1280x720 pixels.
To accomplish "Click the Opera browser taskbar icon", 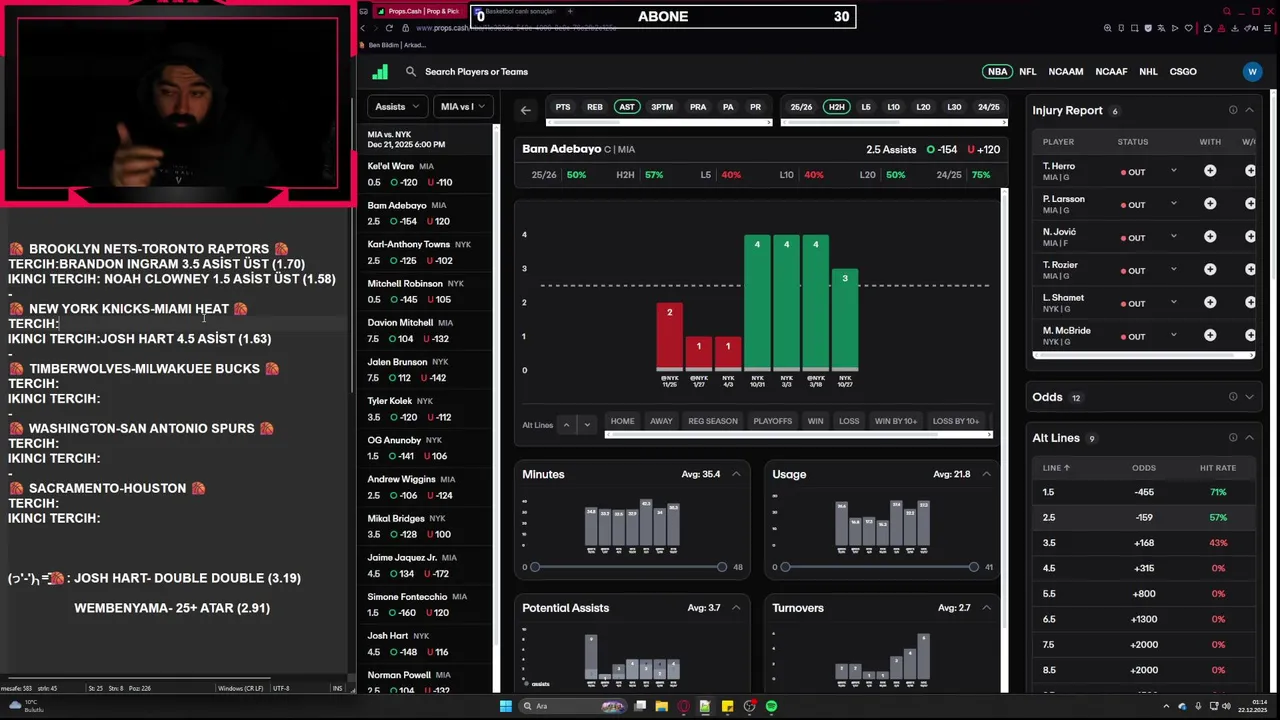I will pyautogui.click(x=684, y=706).
